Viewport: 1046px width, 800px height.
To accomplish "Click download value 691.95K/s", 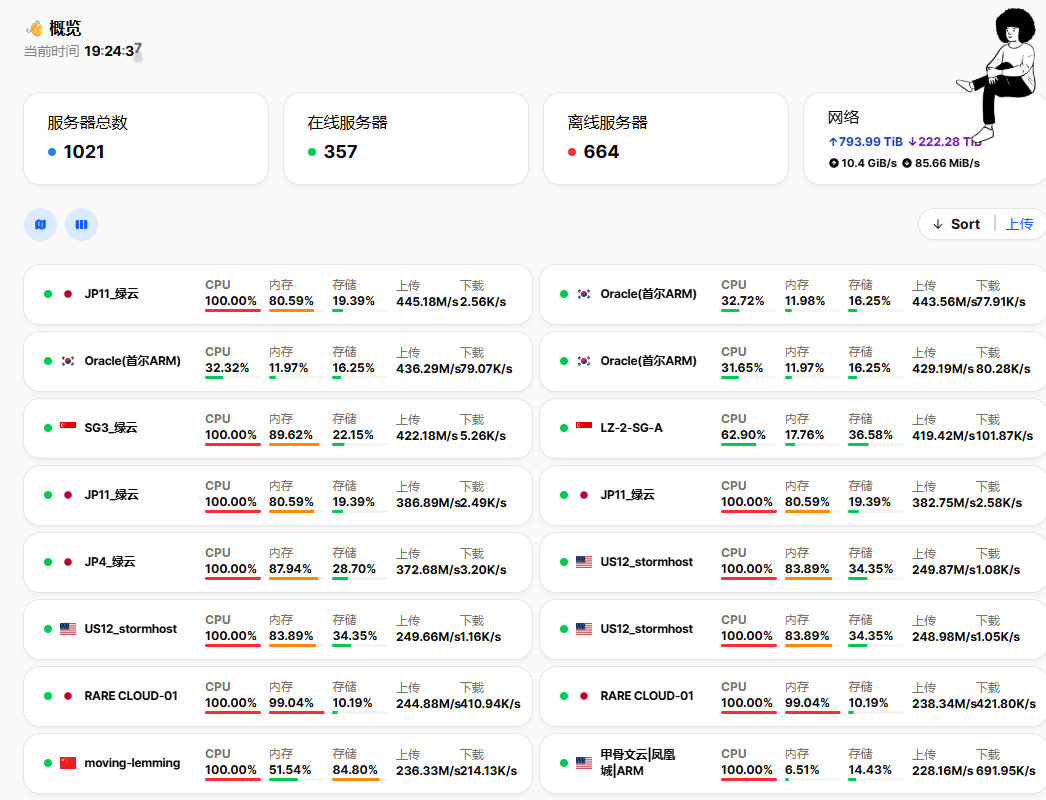I will [1005, 771].
